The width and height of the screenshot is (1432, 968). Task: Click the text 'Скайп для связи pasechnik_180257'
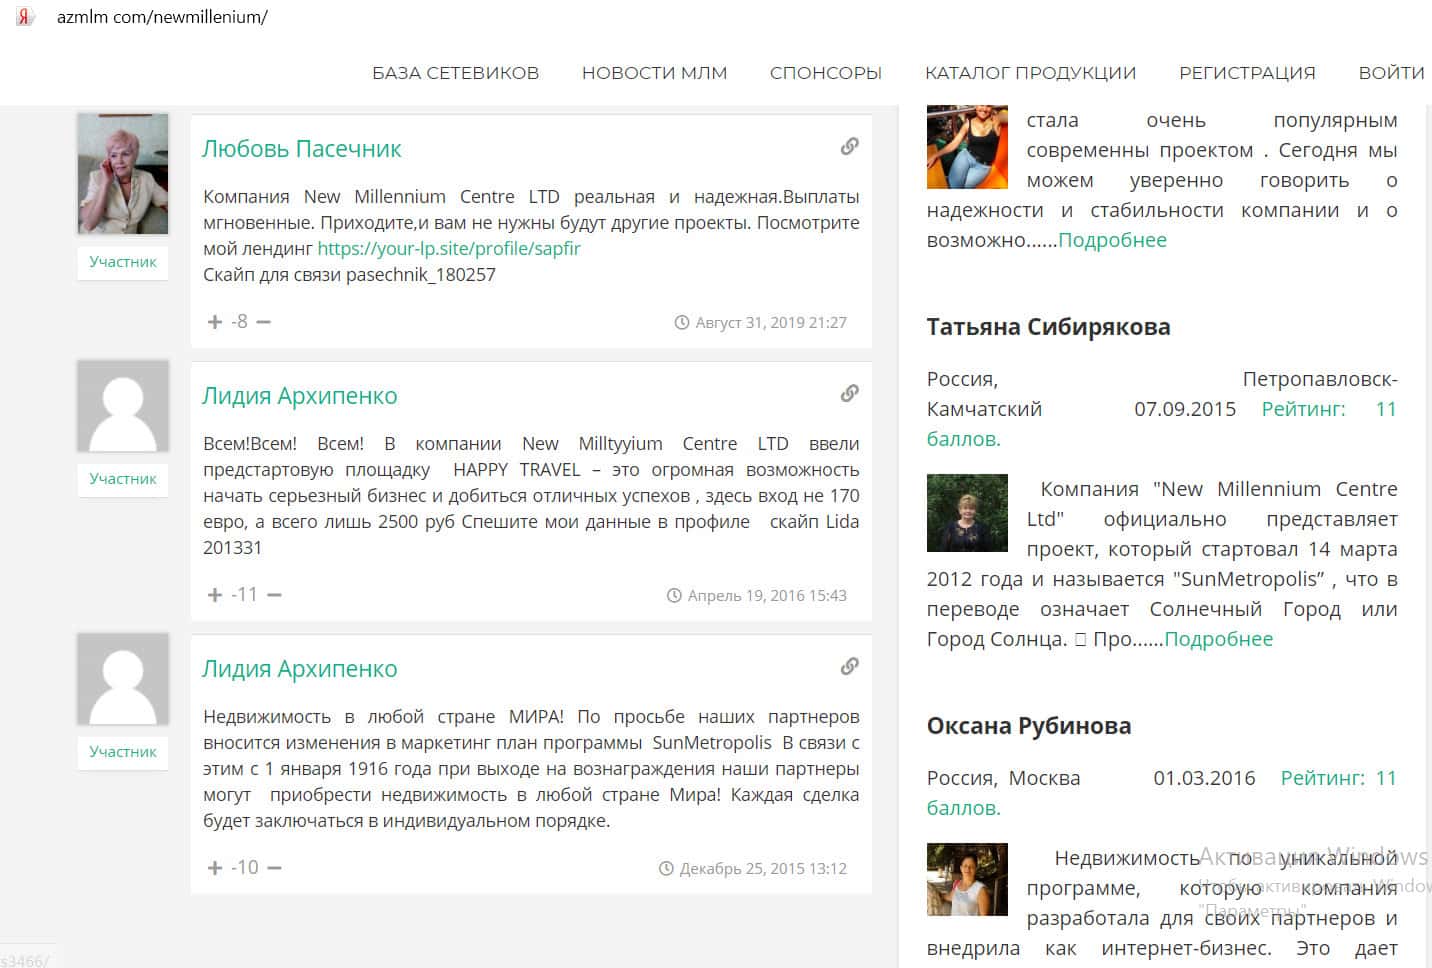(x=349, y=275)
